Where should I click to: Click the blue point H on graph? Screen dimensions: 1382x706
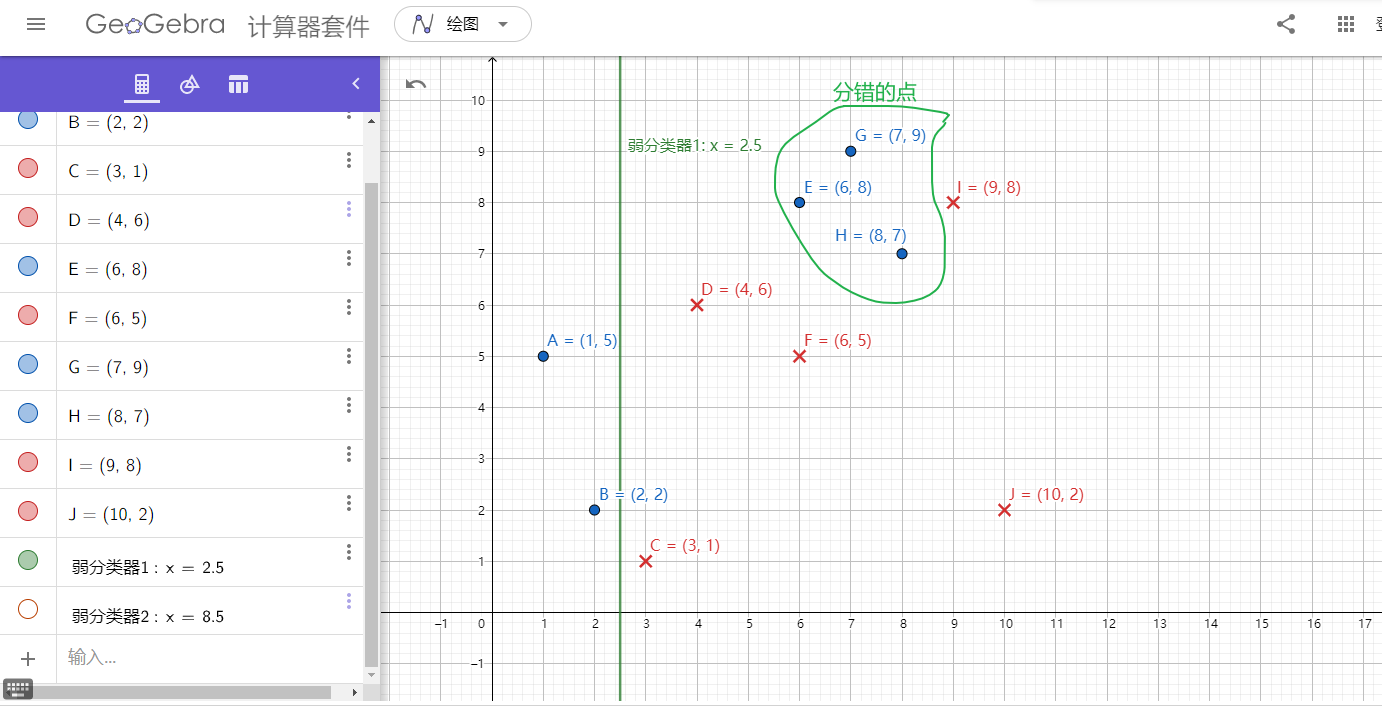902,254
